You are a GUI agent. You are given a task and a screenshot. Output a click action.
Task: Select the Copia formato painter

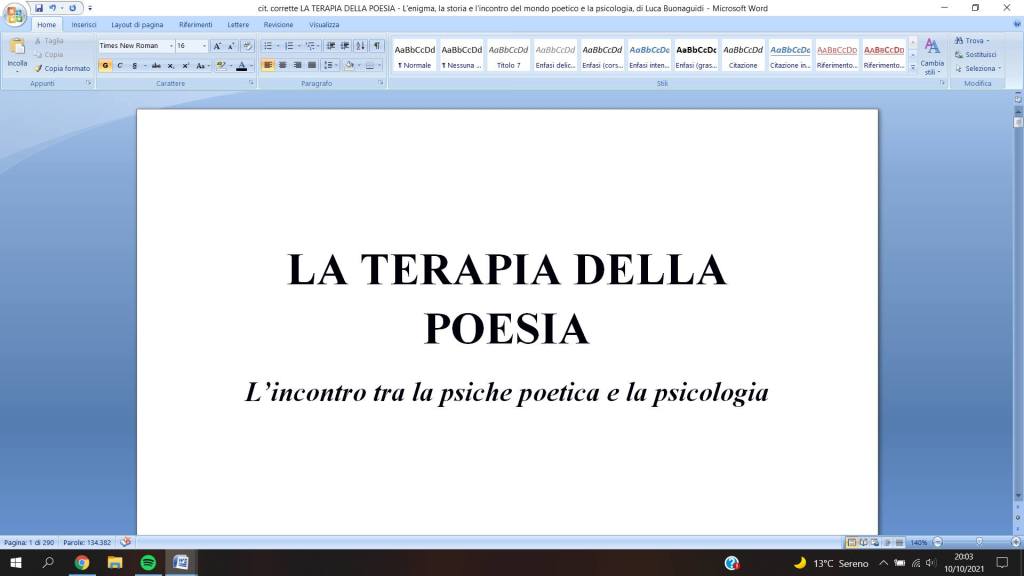tap(61, 68)
